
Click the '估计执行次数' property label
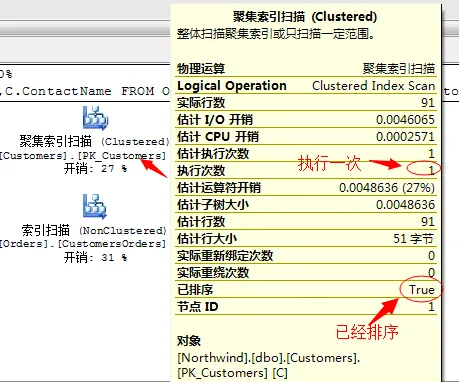(213, 154)
